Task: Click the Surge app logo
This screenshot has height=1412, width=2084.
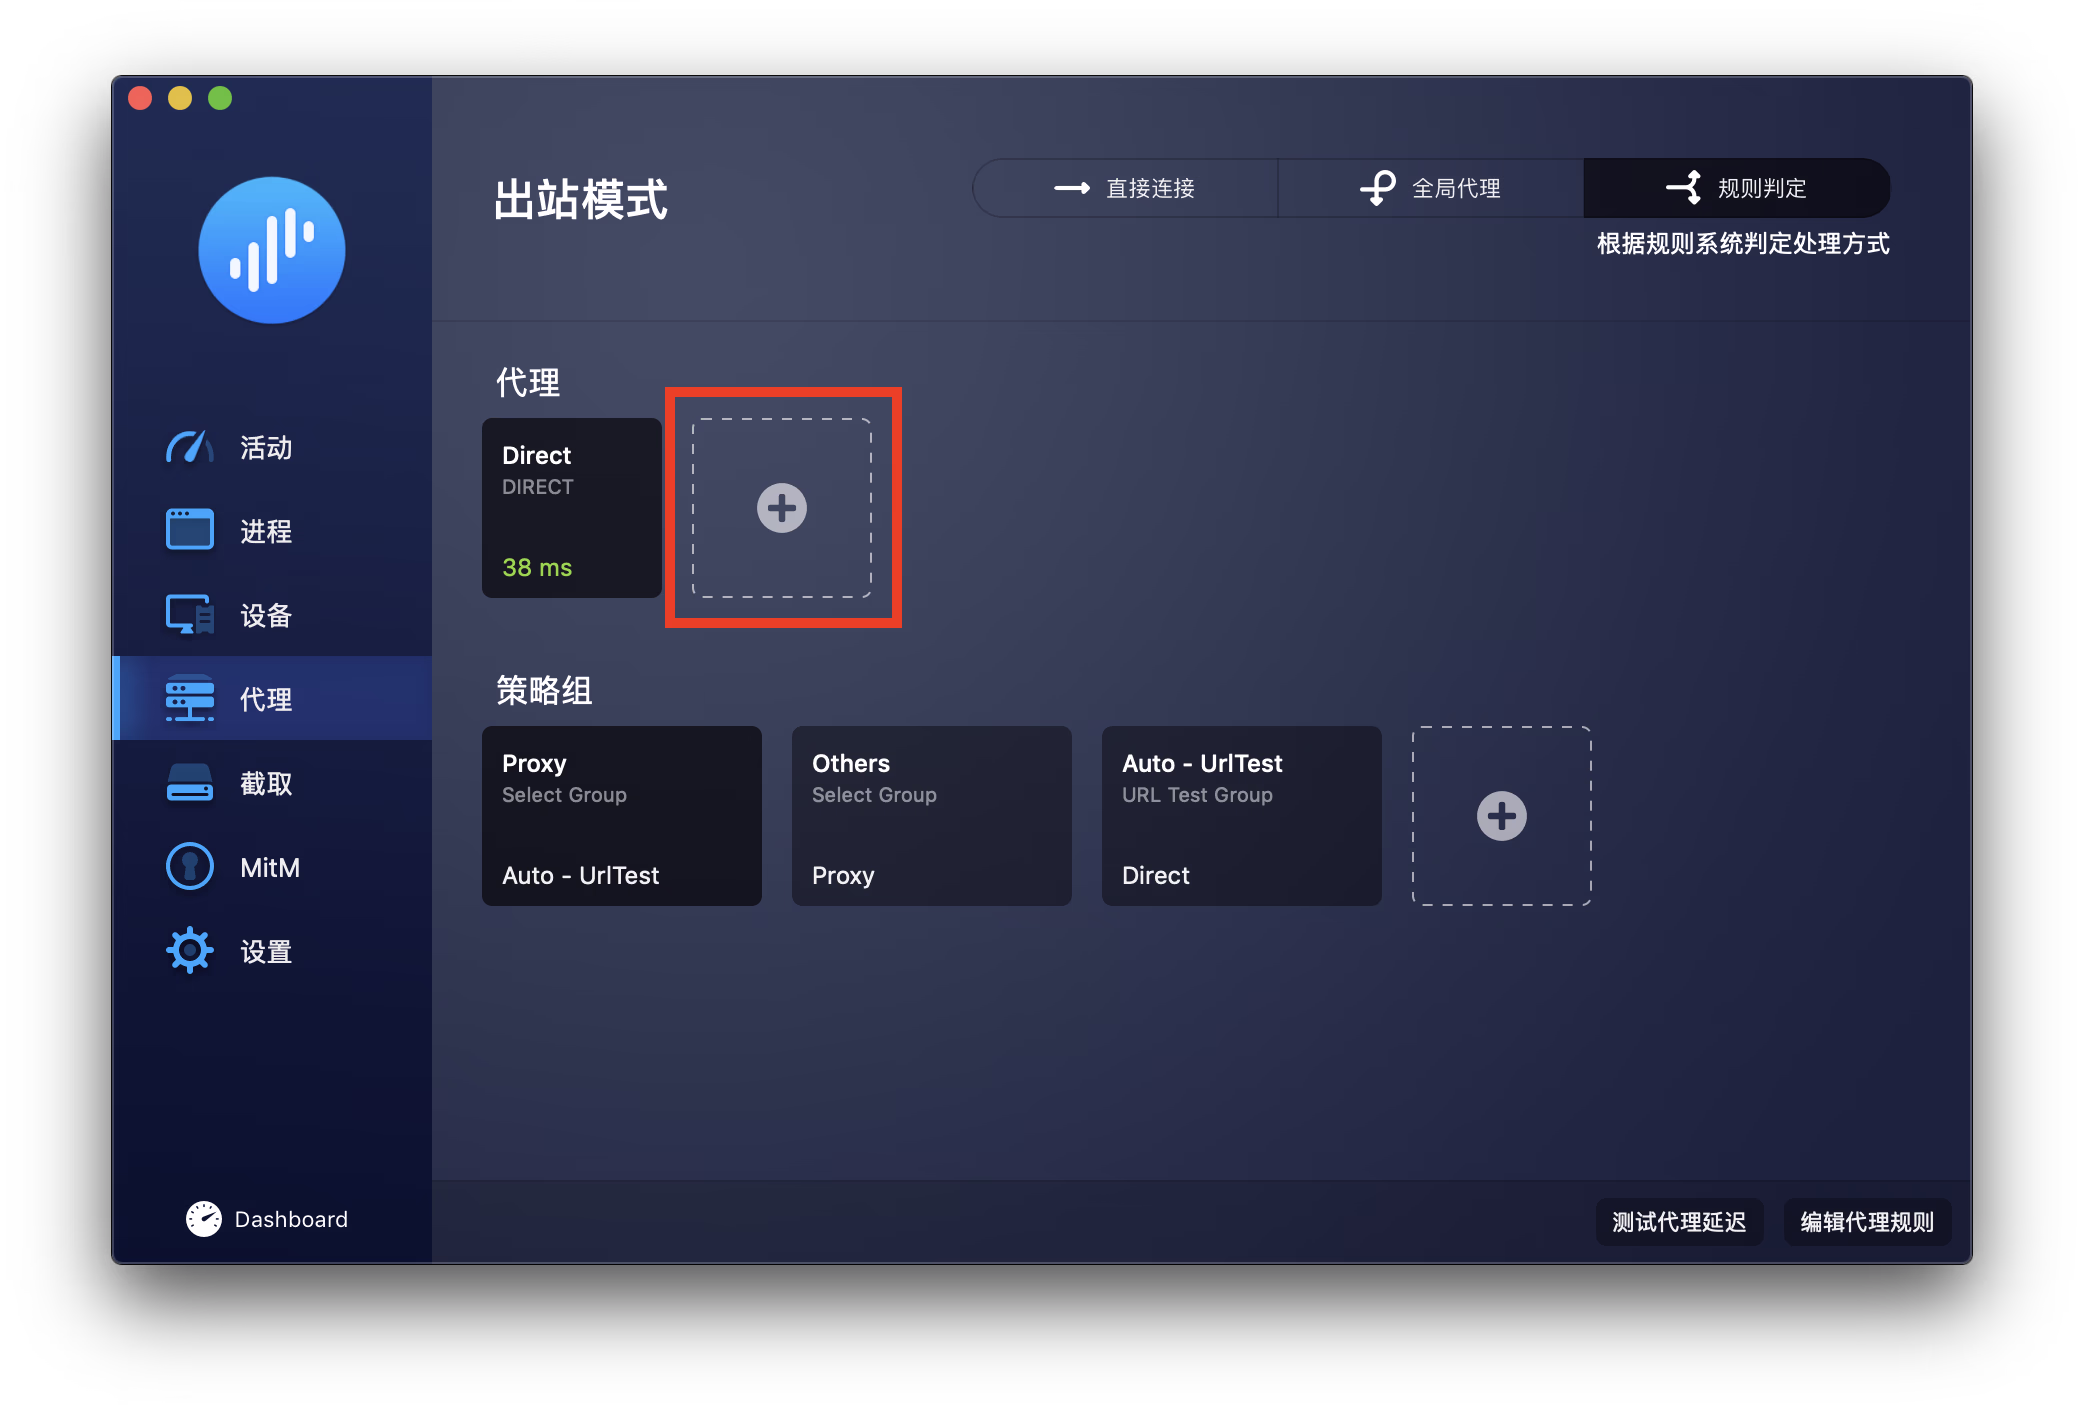Action: [x=272, y=250]
